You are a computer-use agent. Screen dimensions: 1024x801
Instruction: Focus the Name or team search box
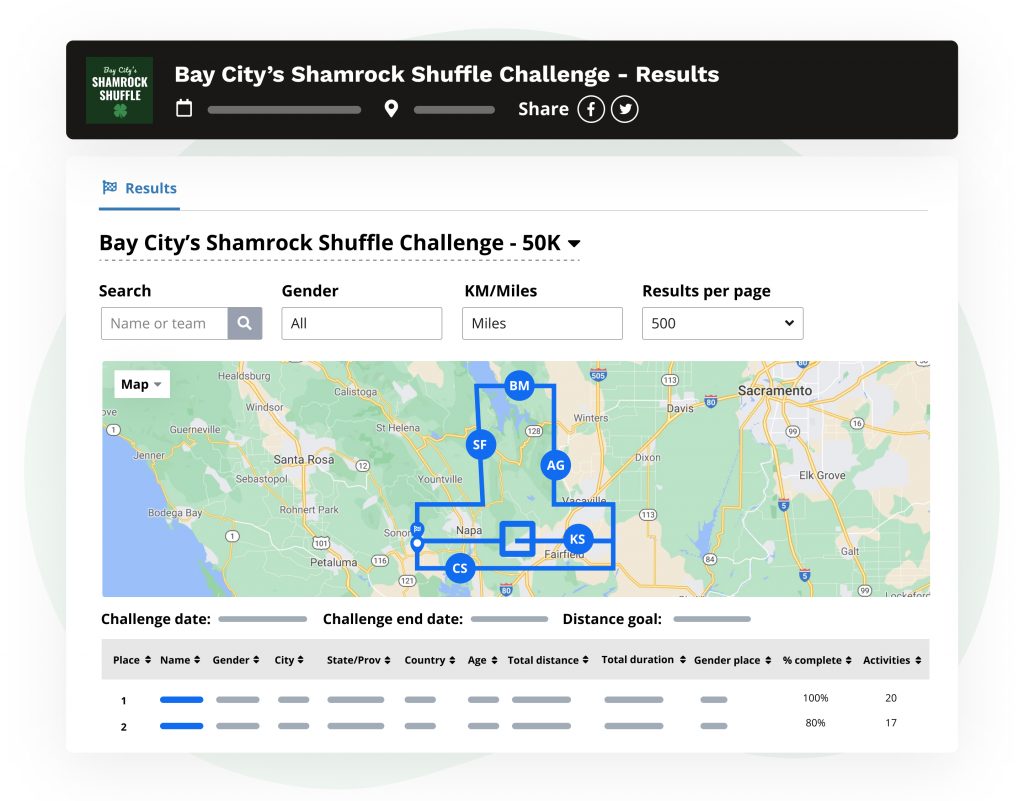165,323
